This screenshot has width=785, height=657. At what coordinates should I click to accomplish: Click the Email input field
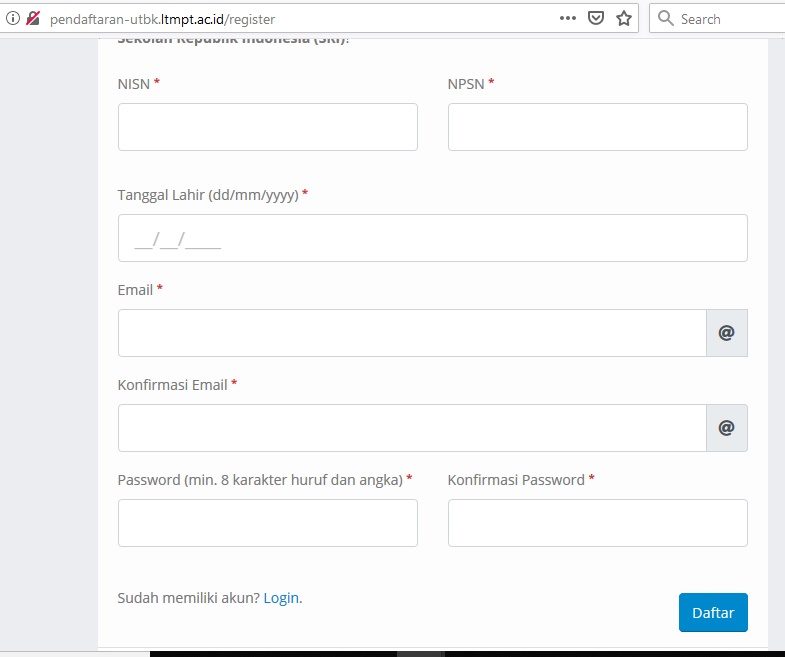tap(412, 333)
